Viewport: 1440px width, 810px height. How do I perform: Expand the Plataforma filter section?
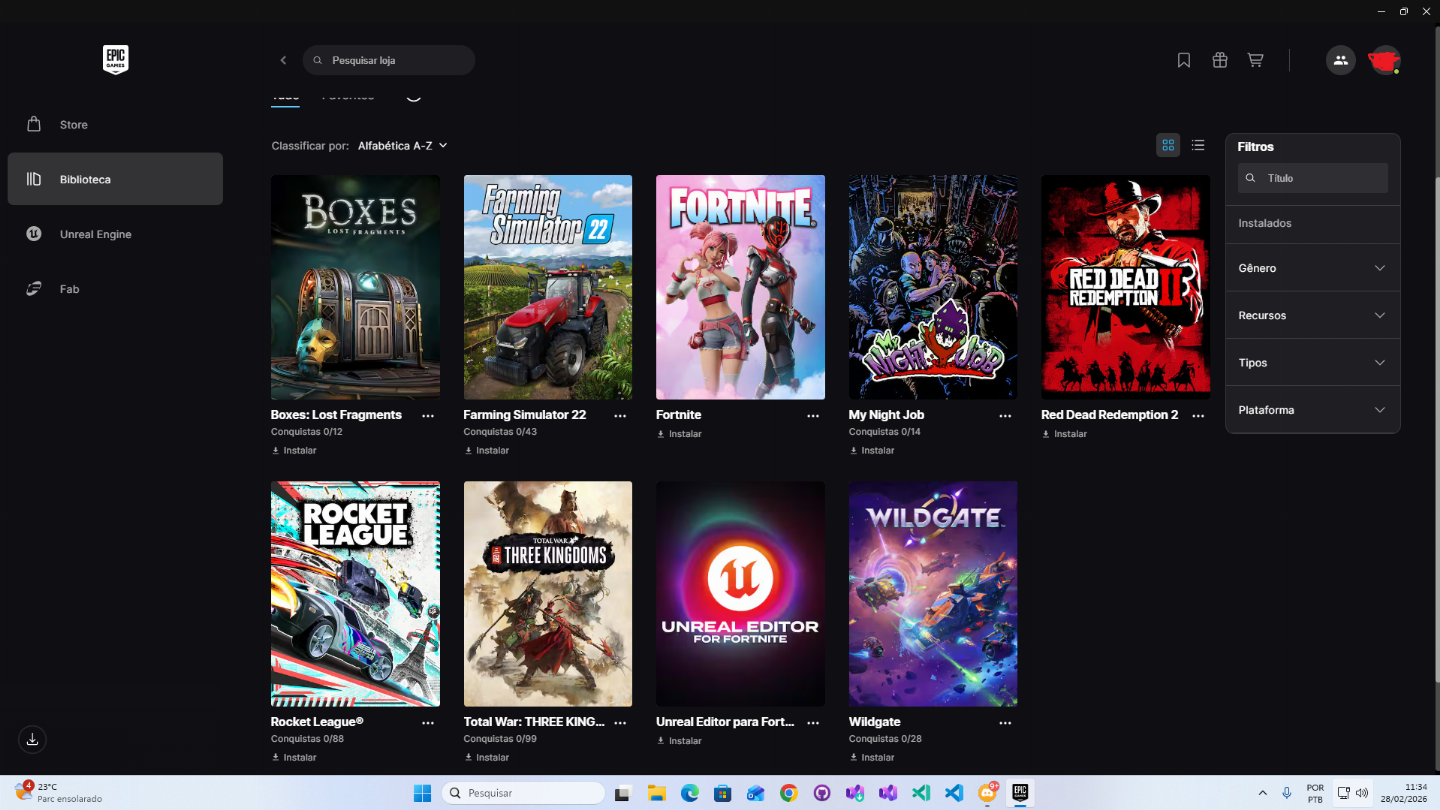pyautogui.click(x=1312, y=410)
